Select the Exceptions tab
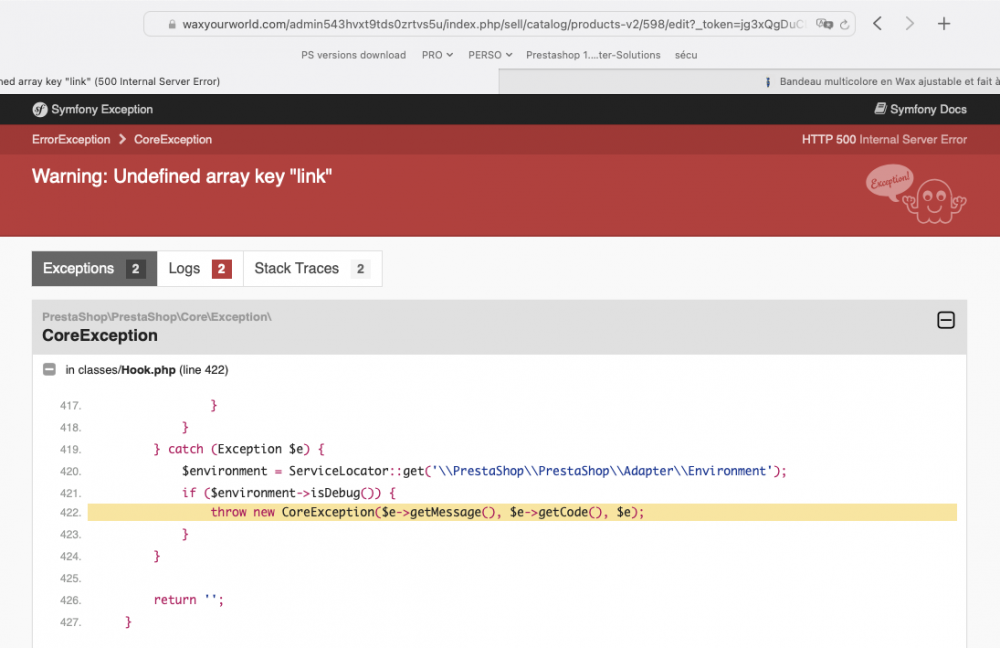Screen dimensions: 1000x648 click(x=94, y=269)
